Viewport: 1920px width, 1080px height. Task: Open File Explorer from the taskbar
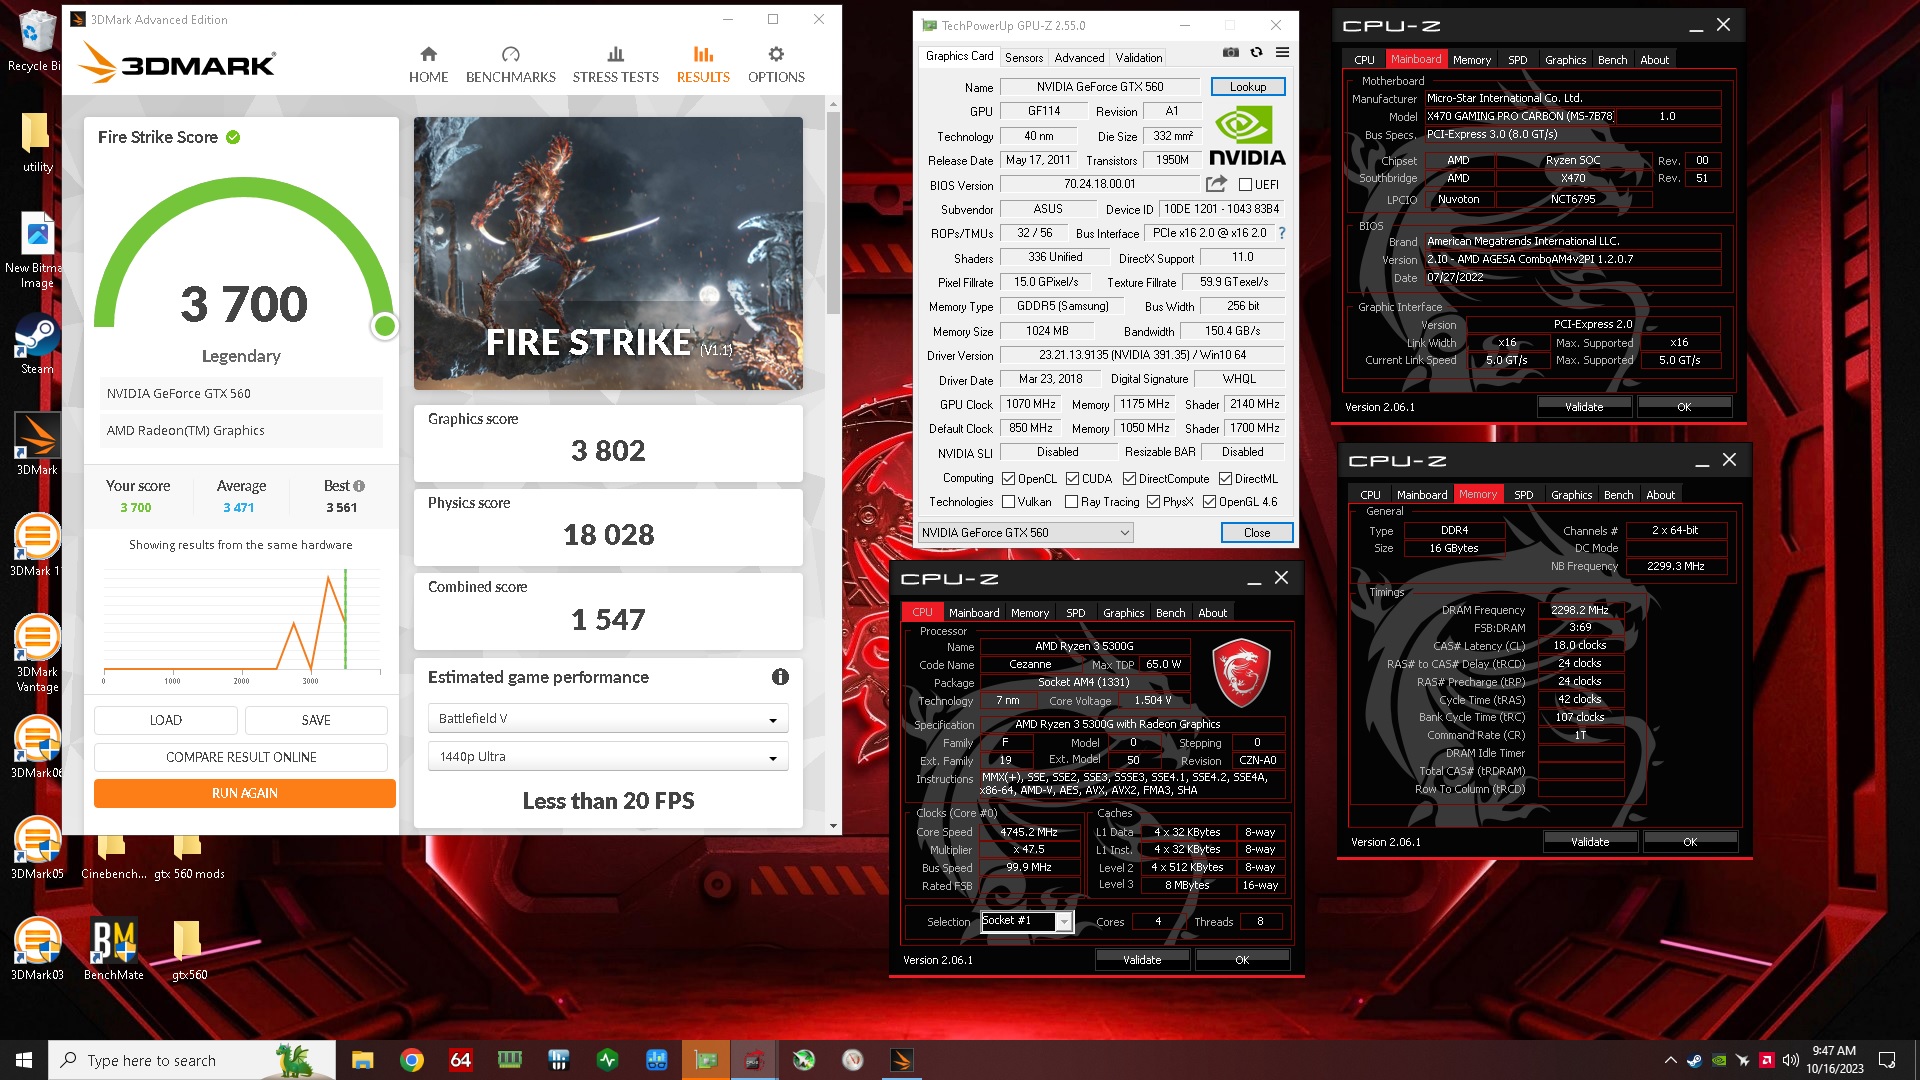(362, 1060)
